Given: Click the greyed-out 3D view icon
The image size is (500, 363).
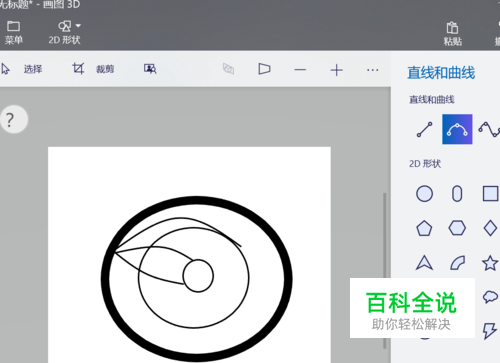Looking at the screenshot, I should click(228, 69).
